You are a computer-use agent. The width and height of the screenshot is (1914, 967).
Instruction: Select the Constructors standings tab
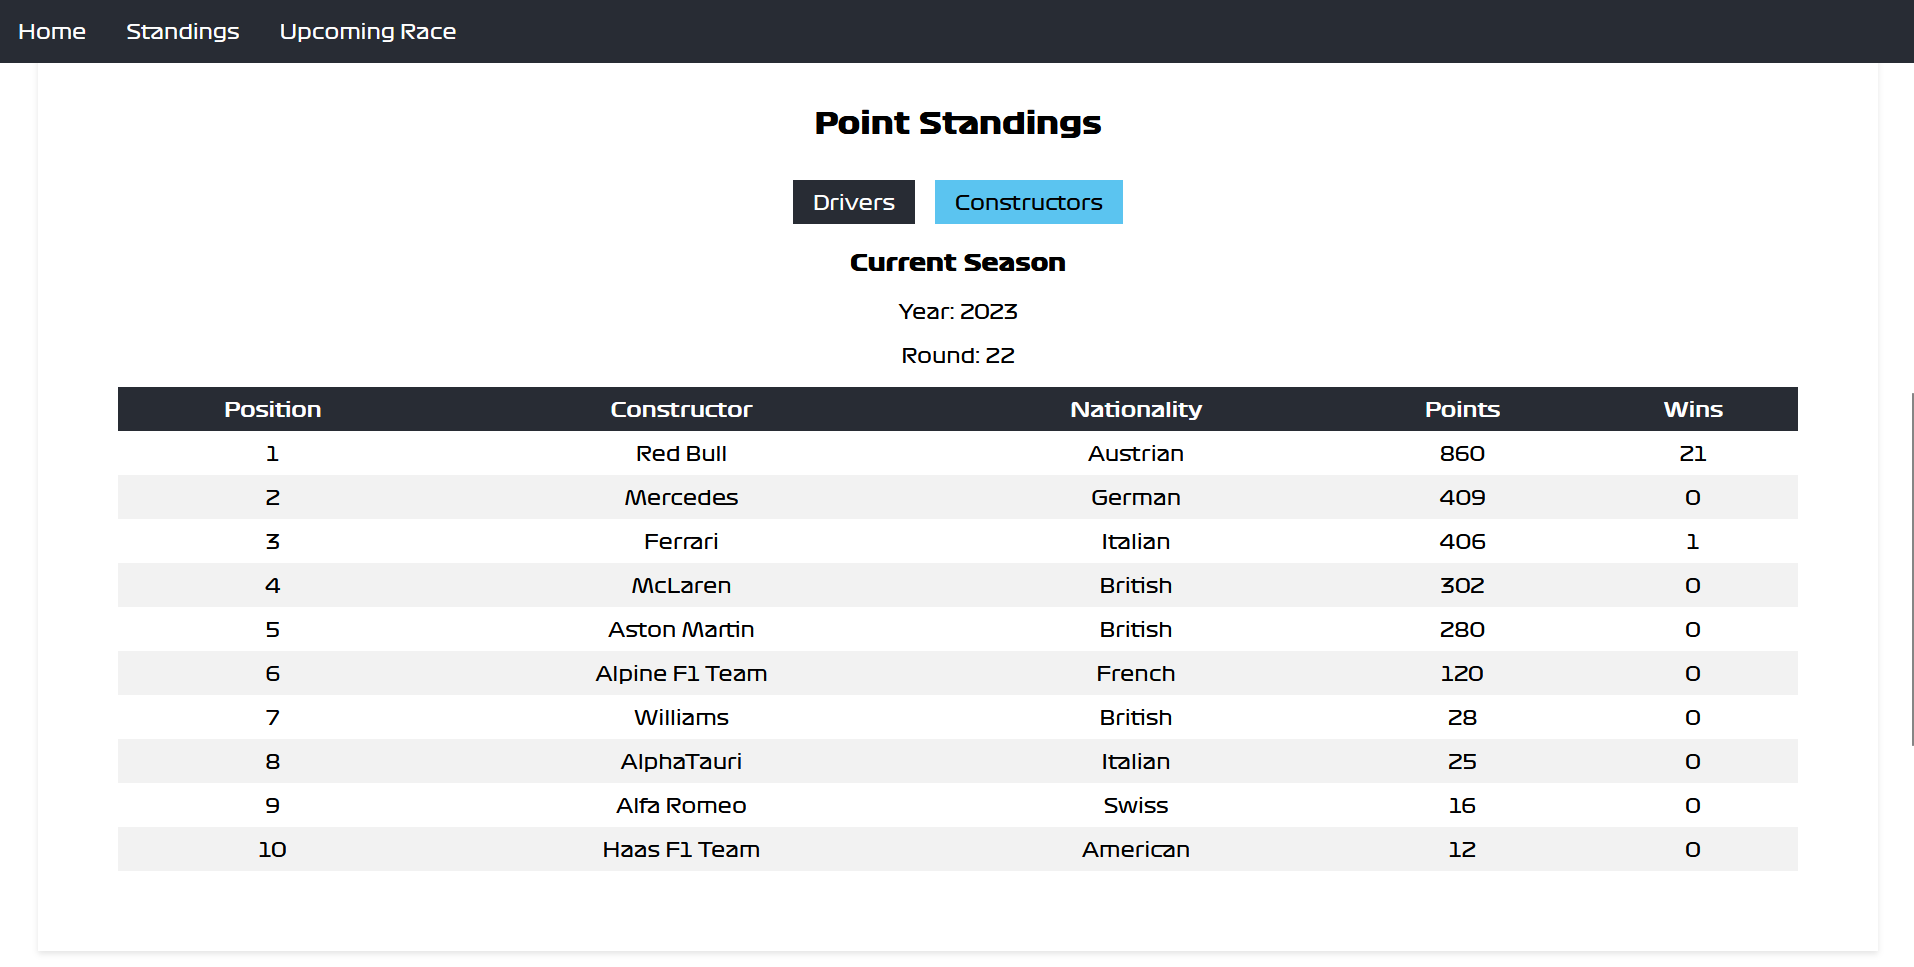coord(1029,202)
